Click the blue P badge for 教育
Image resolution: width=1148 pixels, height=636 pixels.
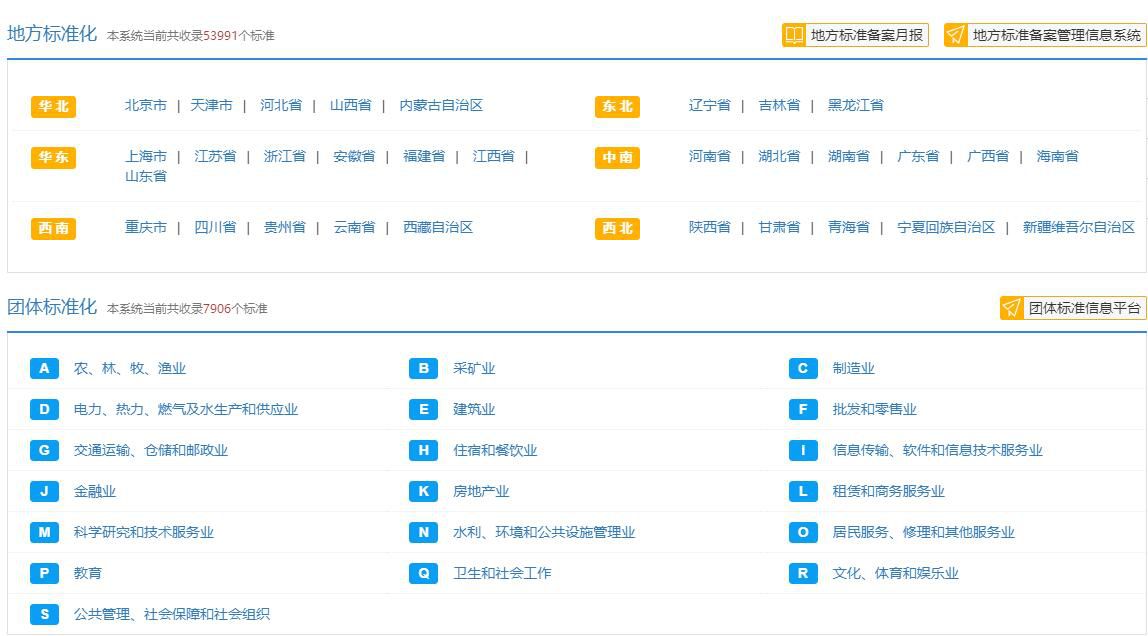pos(44,573)
